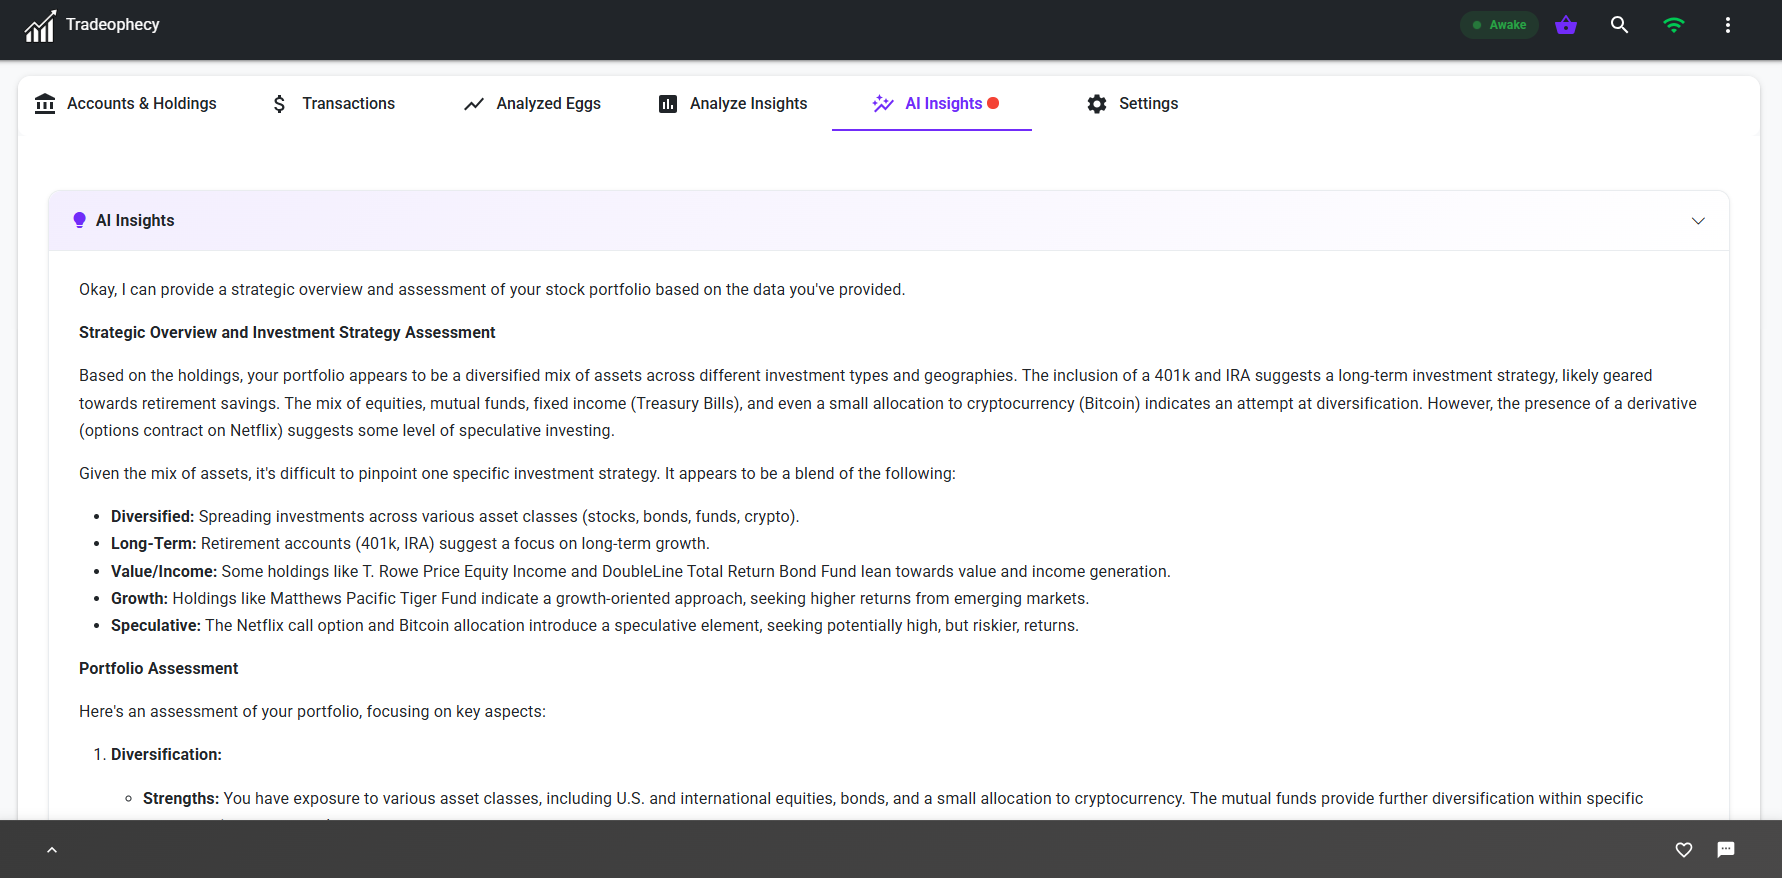The width and height of the screenshot is (1782, 878).
Task: Switch to the Analyzed Eggs tab
Action: (x=548, y=103)
